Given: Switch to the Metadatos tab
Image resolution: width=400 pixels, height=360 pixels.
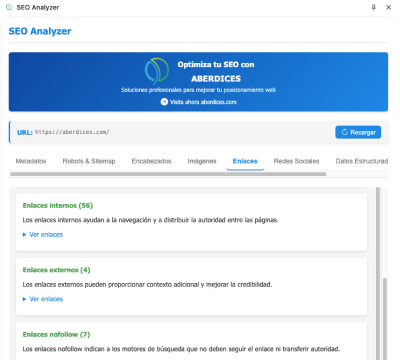Looking at the screenshot, I should pyautogui.click(x=31, y=161).
